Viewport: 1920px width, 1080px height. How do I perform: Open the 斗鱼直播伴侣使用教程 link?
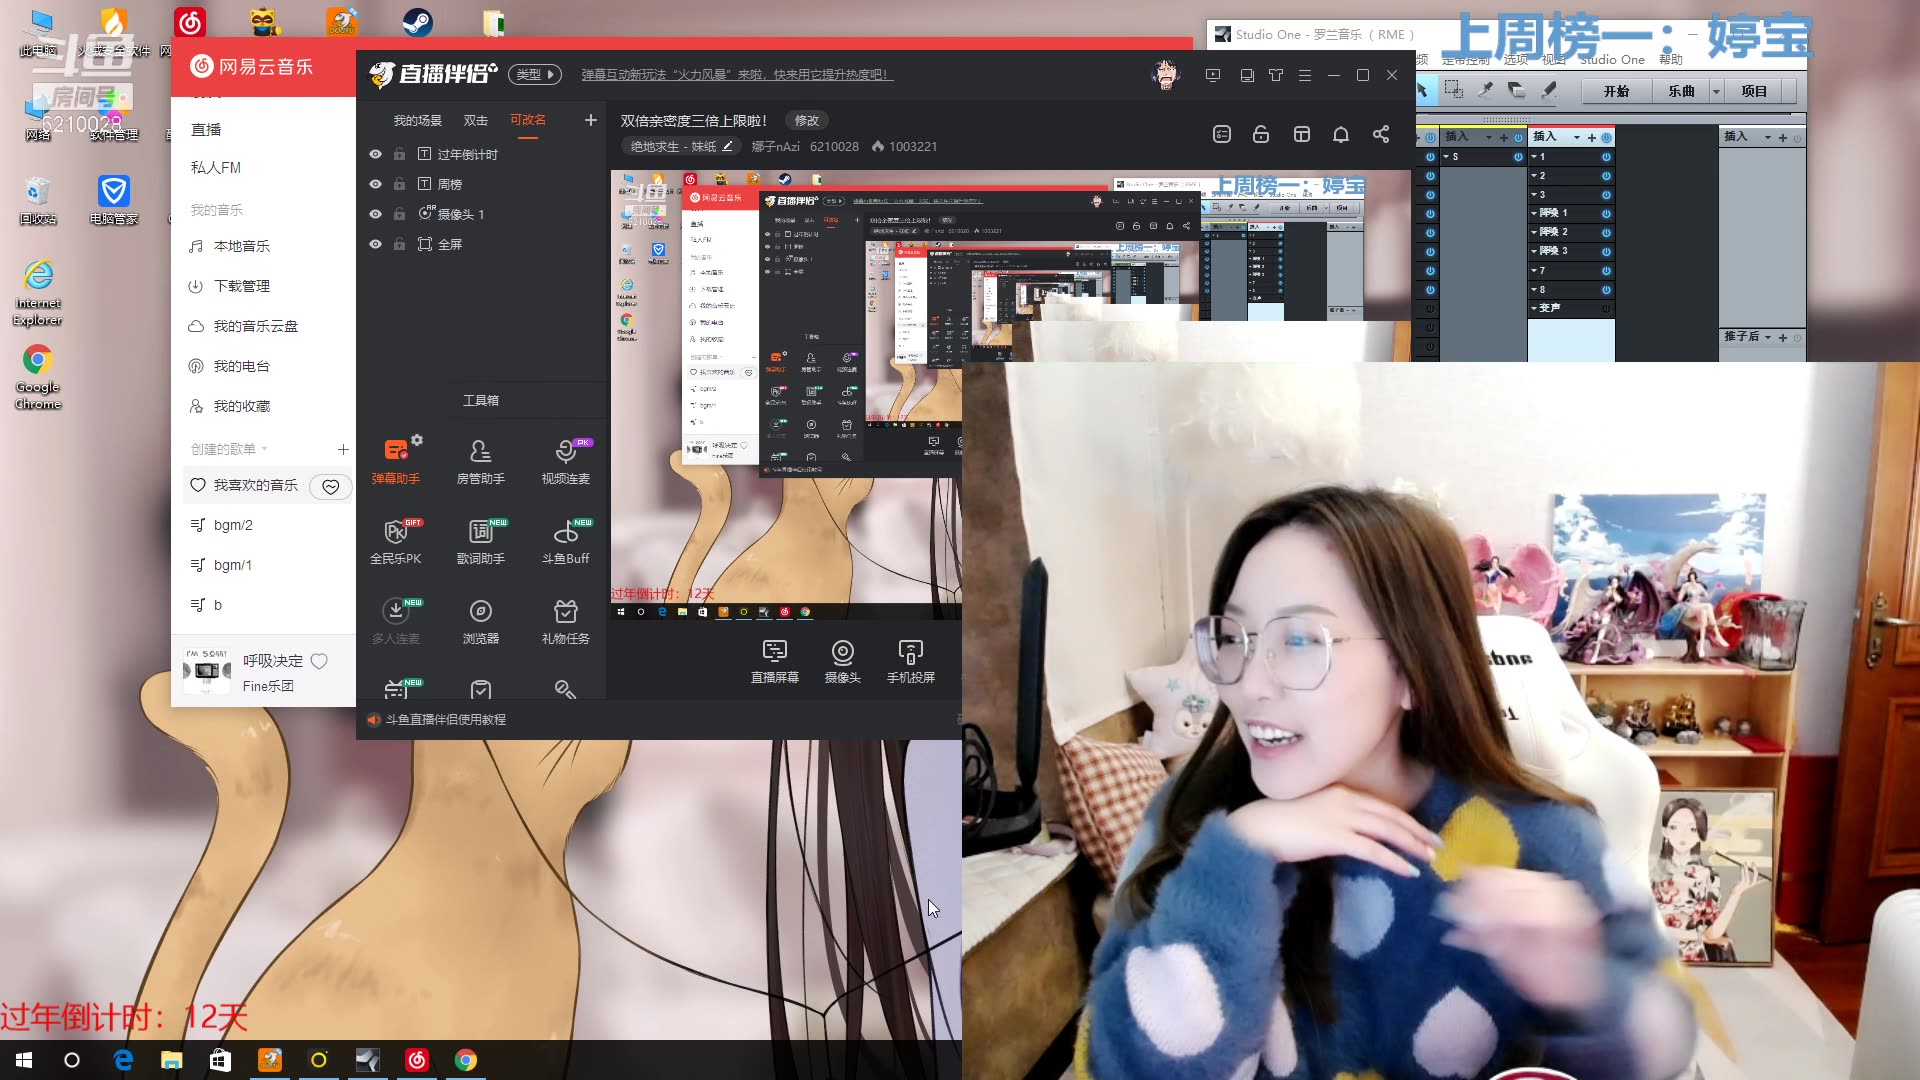(446, 719)
